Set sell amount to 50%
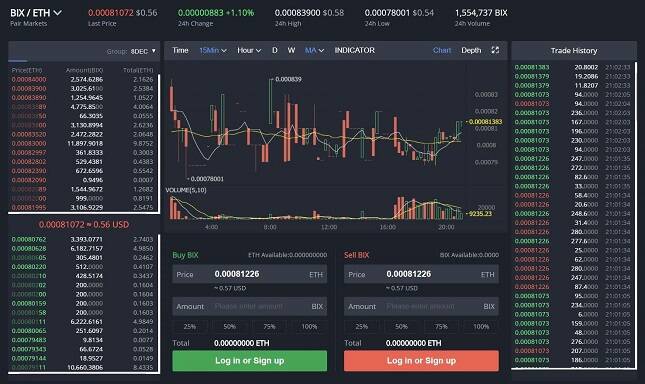This screenshot has height=384, width=645. pos(401,326)
